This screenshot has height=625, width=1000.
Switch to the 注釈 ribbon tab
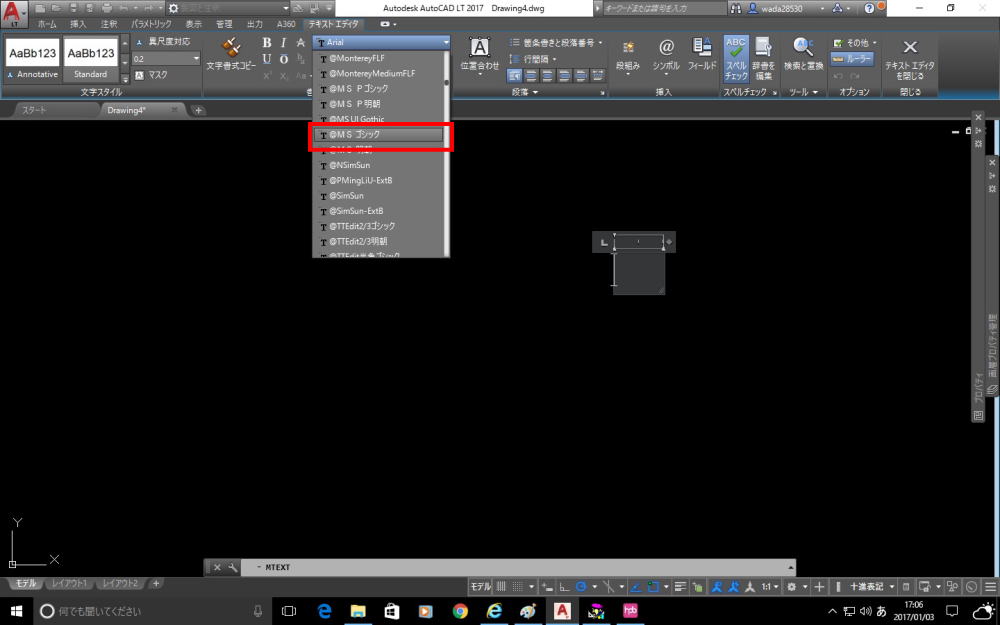pyautogui.click(x=109, y=24)
